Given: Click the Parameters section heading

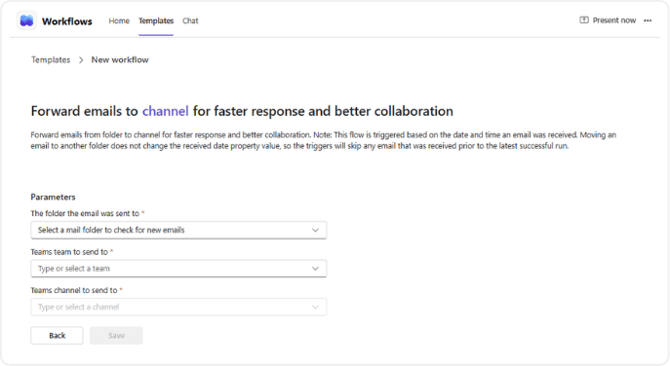Looking at the screenshot, I should (x=53, y=197).
